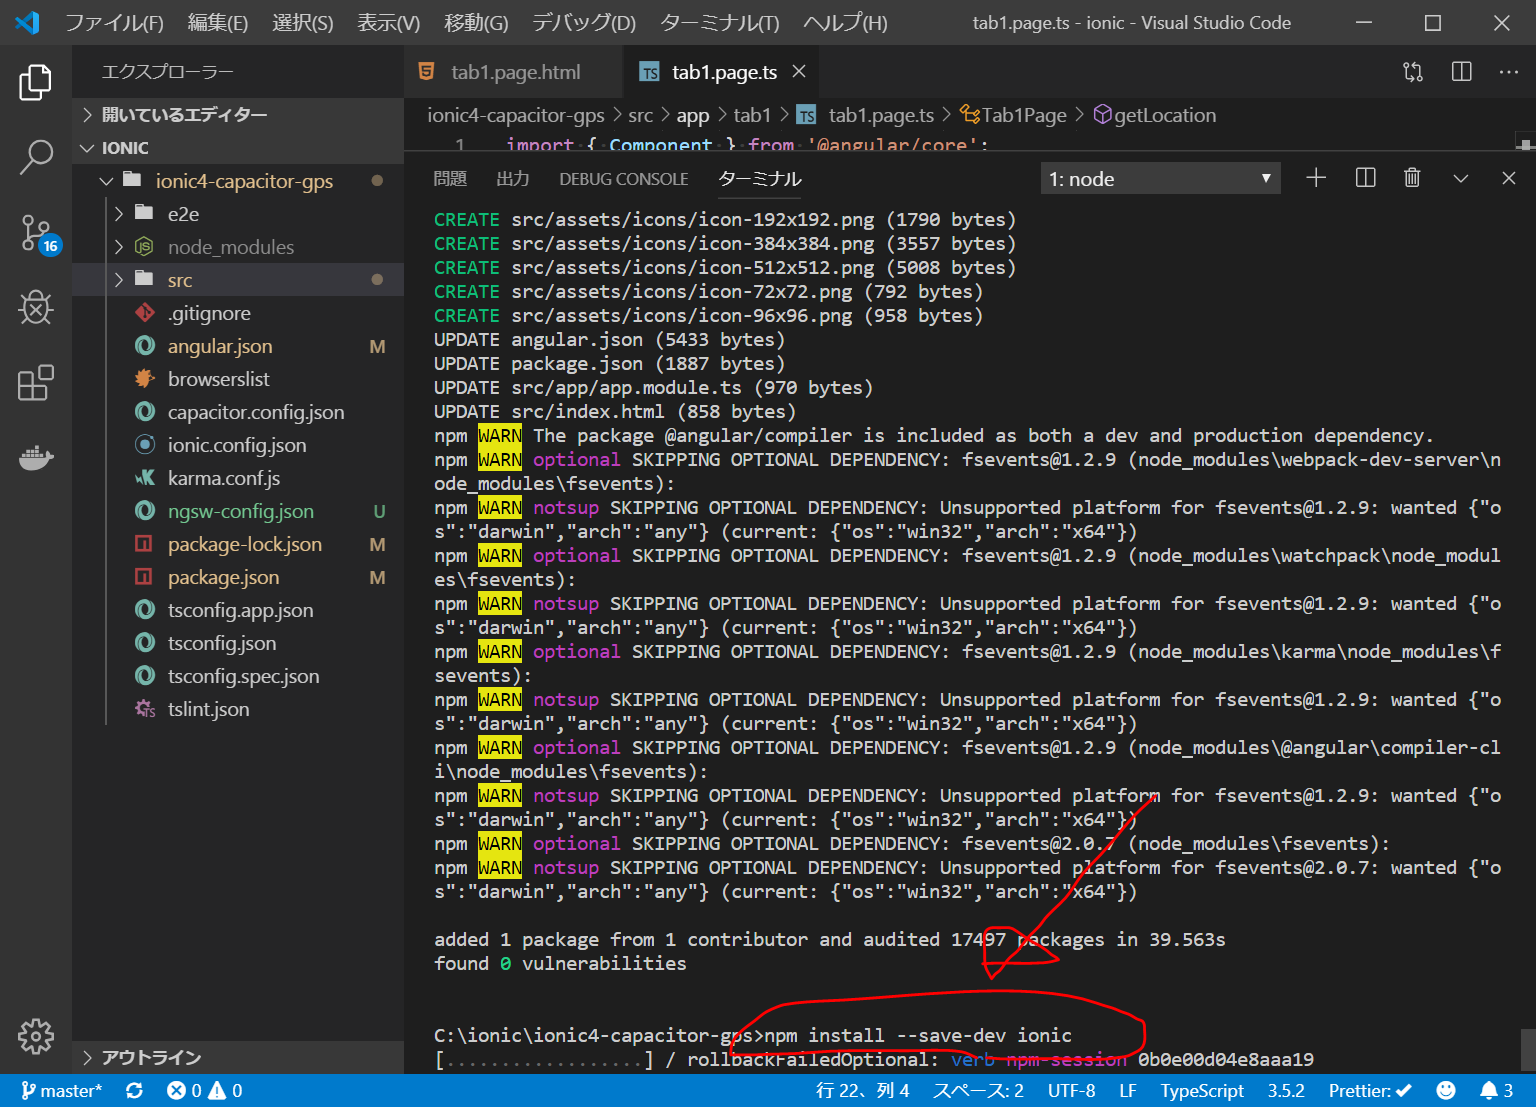The height and width of the screenshot is (1107, 1536).
Task: Click the TypeScript language mode indicator
Action: [1201, 1090]
